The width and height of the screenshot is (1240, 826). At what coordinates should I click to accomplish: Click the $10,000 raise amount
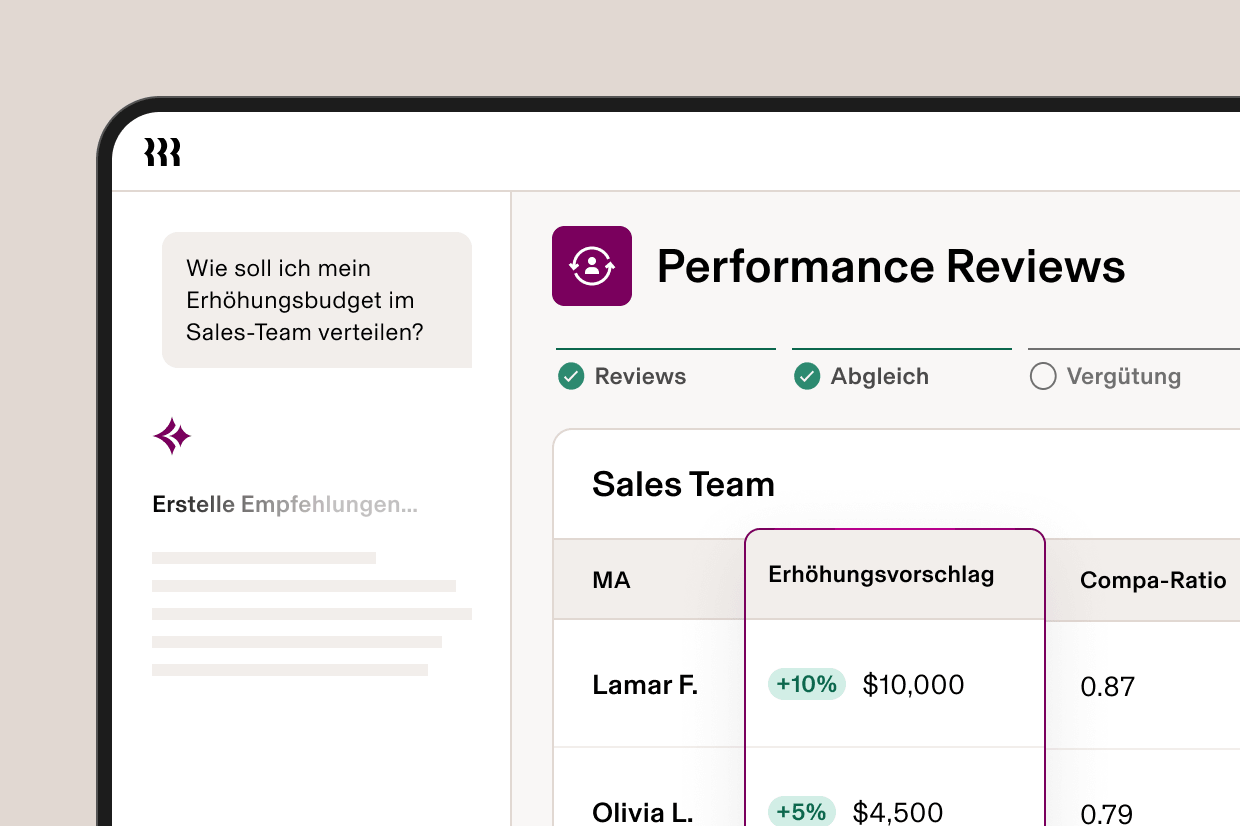(x=914, y=685)
